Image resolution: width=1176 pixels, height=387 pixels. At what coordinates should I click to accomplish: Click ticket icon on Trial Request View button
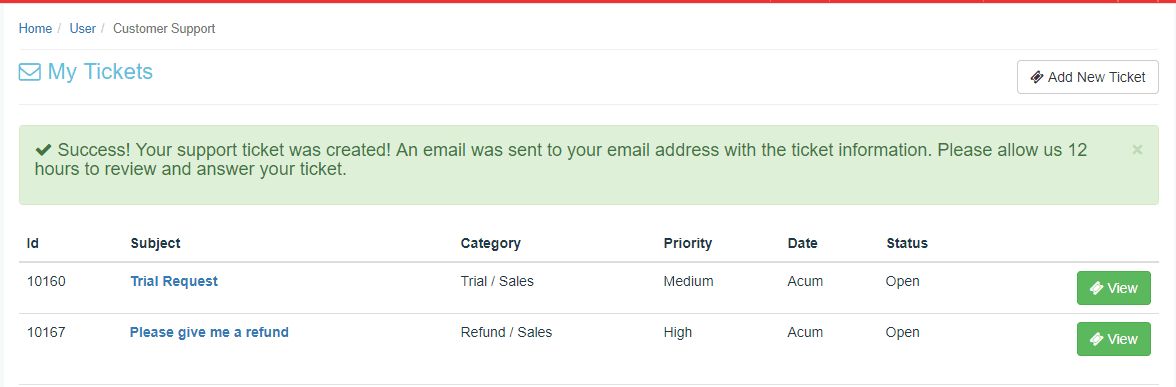point(1096,288)
